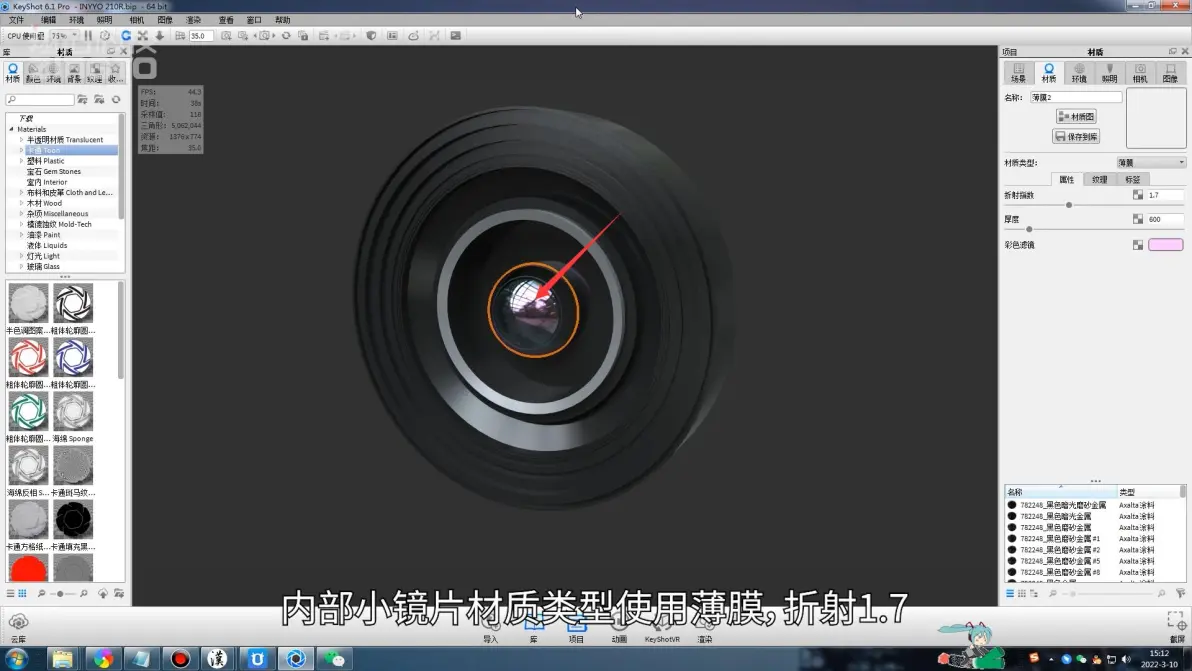Select the 宝石 Gem Stones folder
This screenshot has width=1192, height=671.
(53, 172)
